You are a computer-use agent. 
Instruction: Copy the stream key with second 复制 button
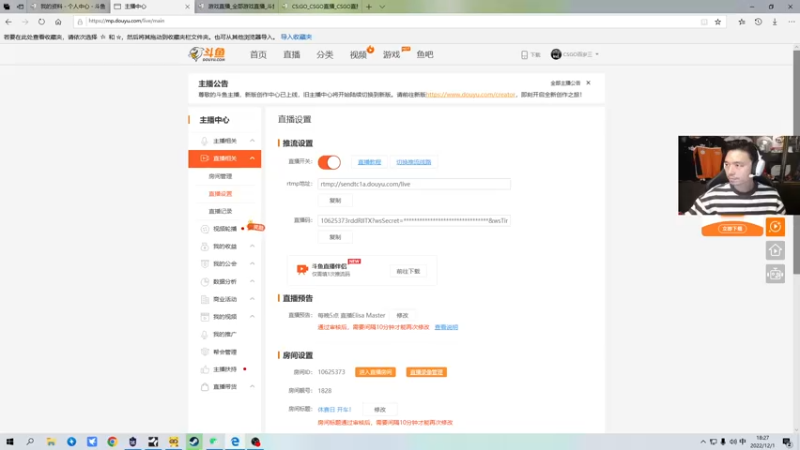point(335,237)
